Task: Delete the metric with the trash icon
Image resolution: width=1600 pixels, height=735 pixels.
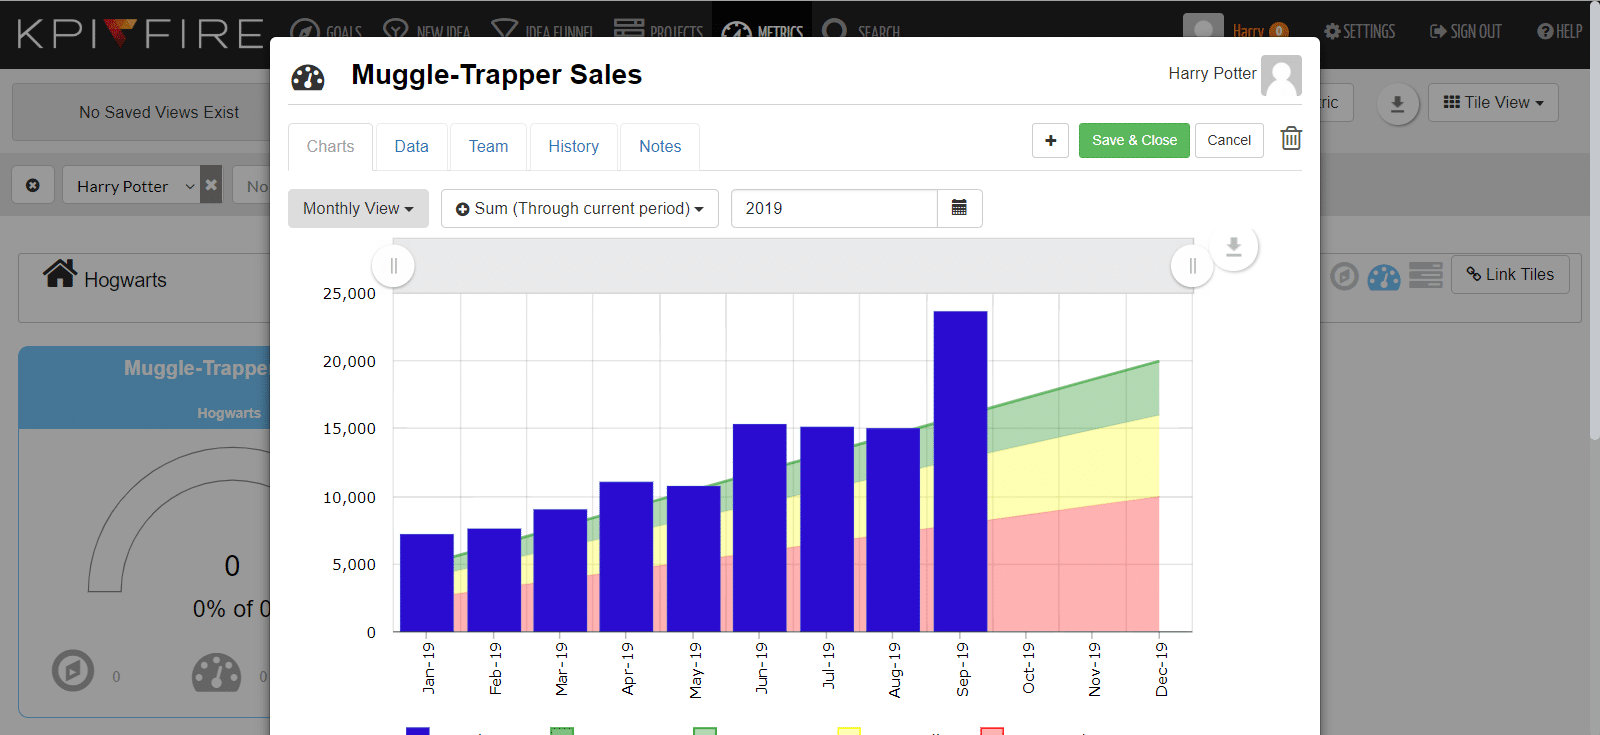Action: pyautogui.click(x=1291, y=138)
